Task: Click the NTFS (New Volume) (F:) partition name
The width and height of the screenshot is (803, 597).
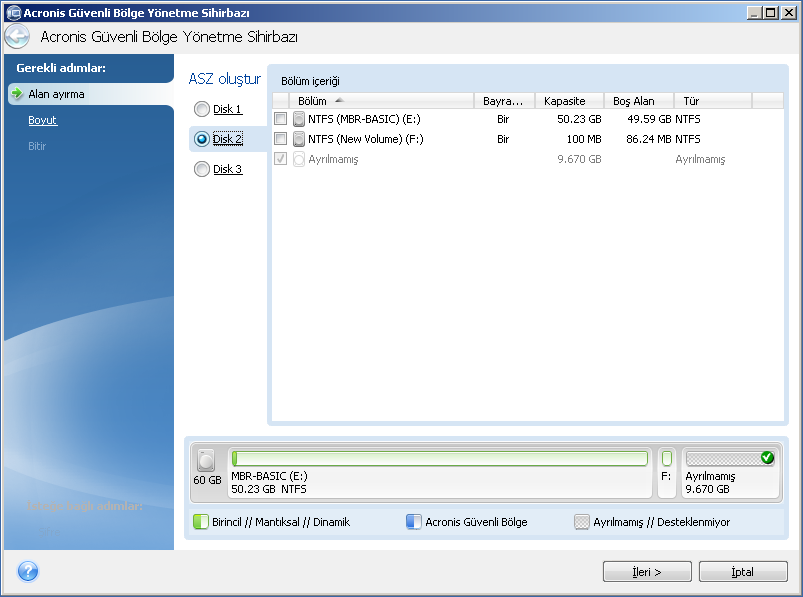Action: click(x=366, y=139)
